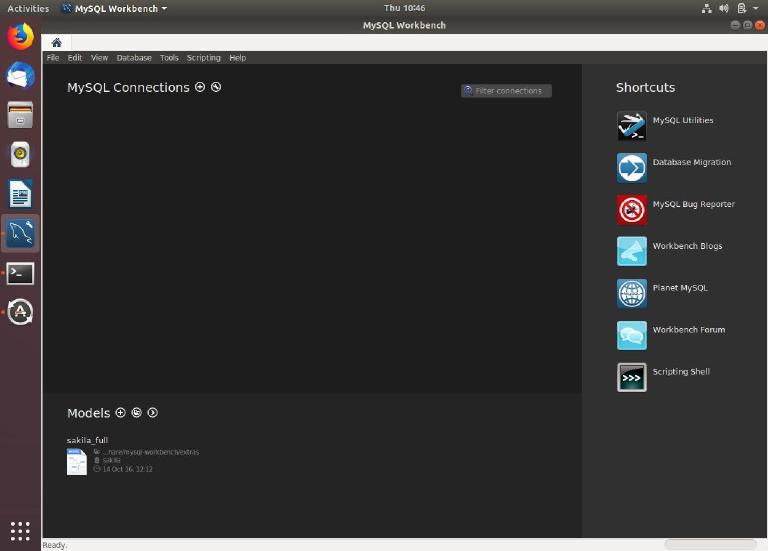This screenshot has height=551, width=768.
Task: Launch the Scripting Shell icon
Action: [632, 377]
